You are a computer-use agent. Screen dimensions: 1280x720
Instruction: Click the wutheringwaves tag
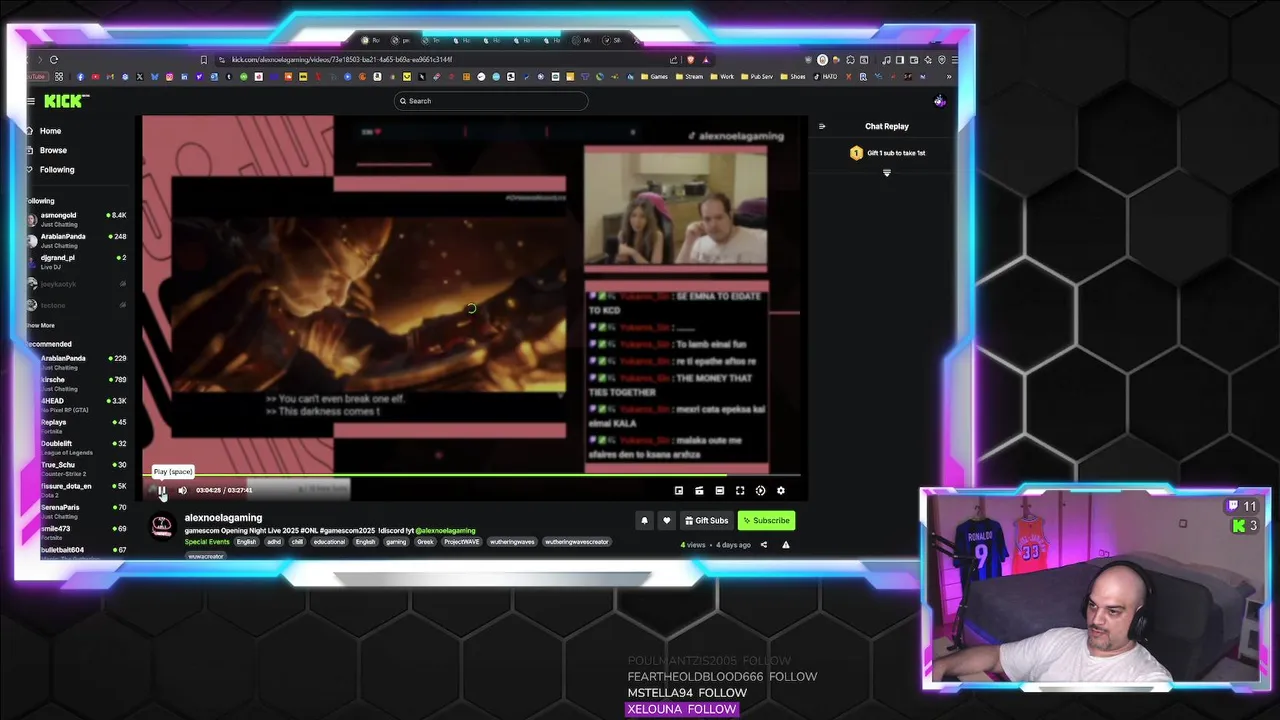coord(512,542)
